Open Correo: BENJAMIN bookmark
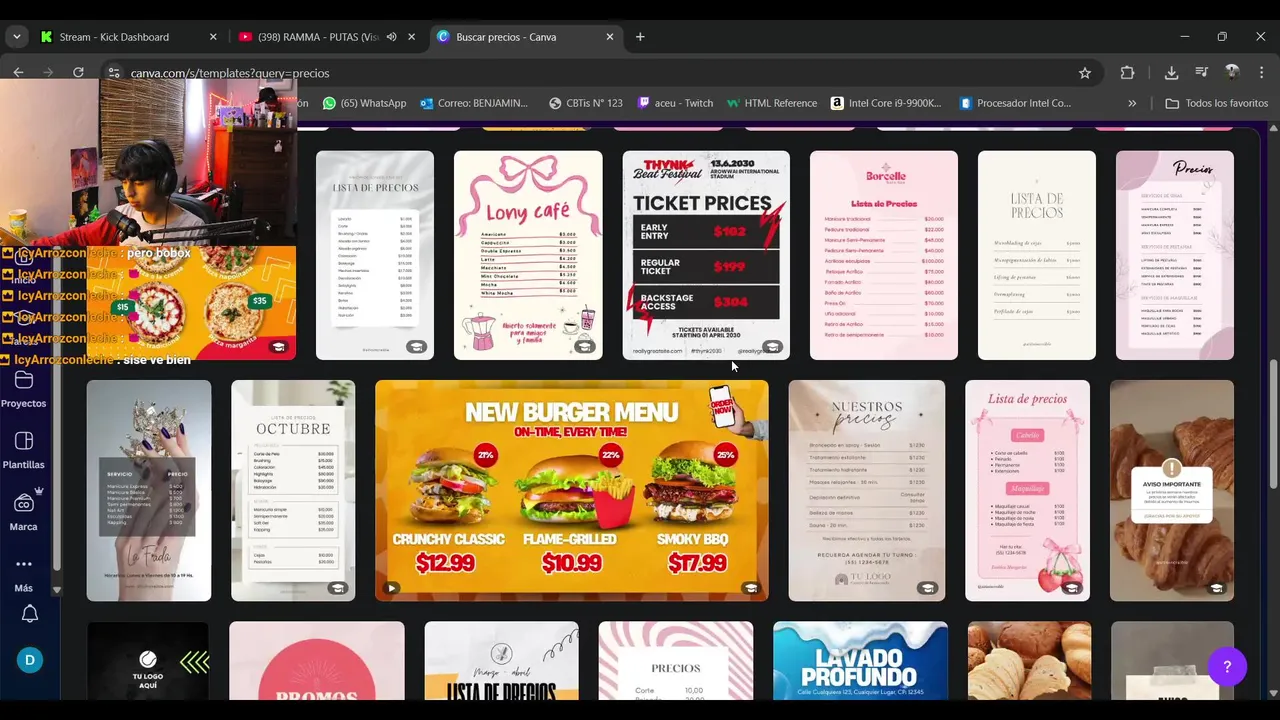 (x=474, y=103)
